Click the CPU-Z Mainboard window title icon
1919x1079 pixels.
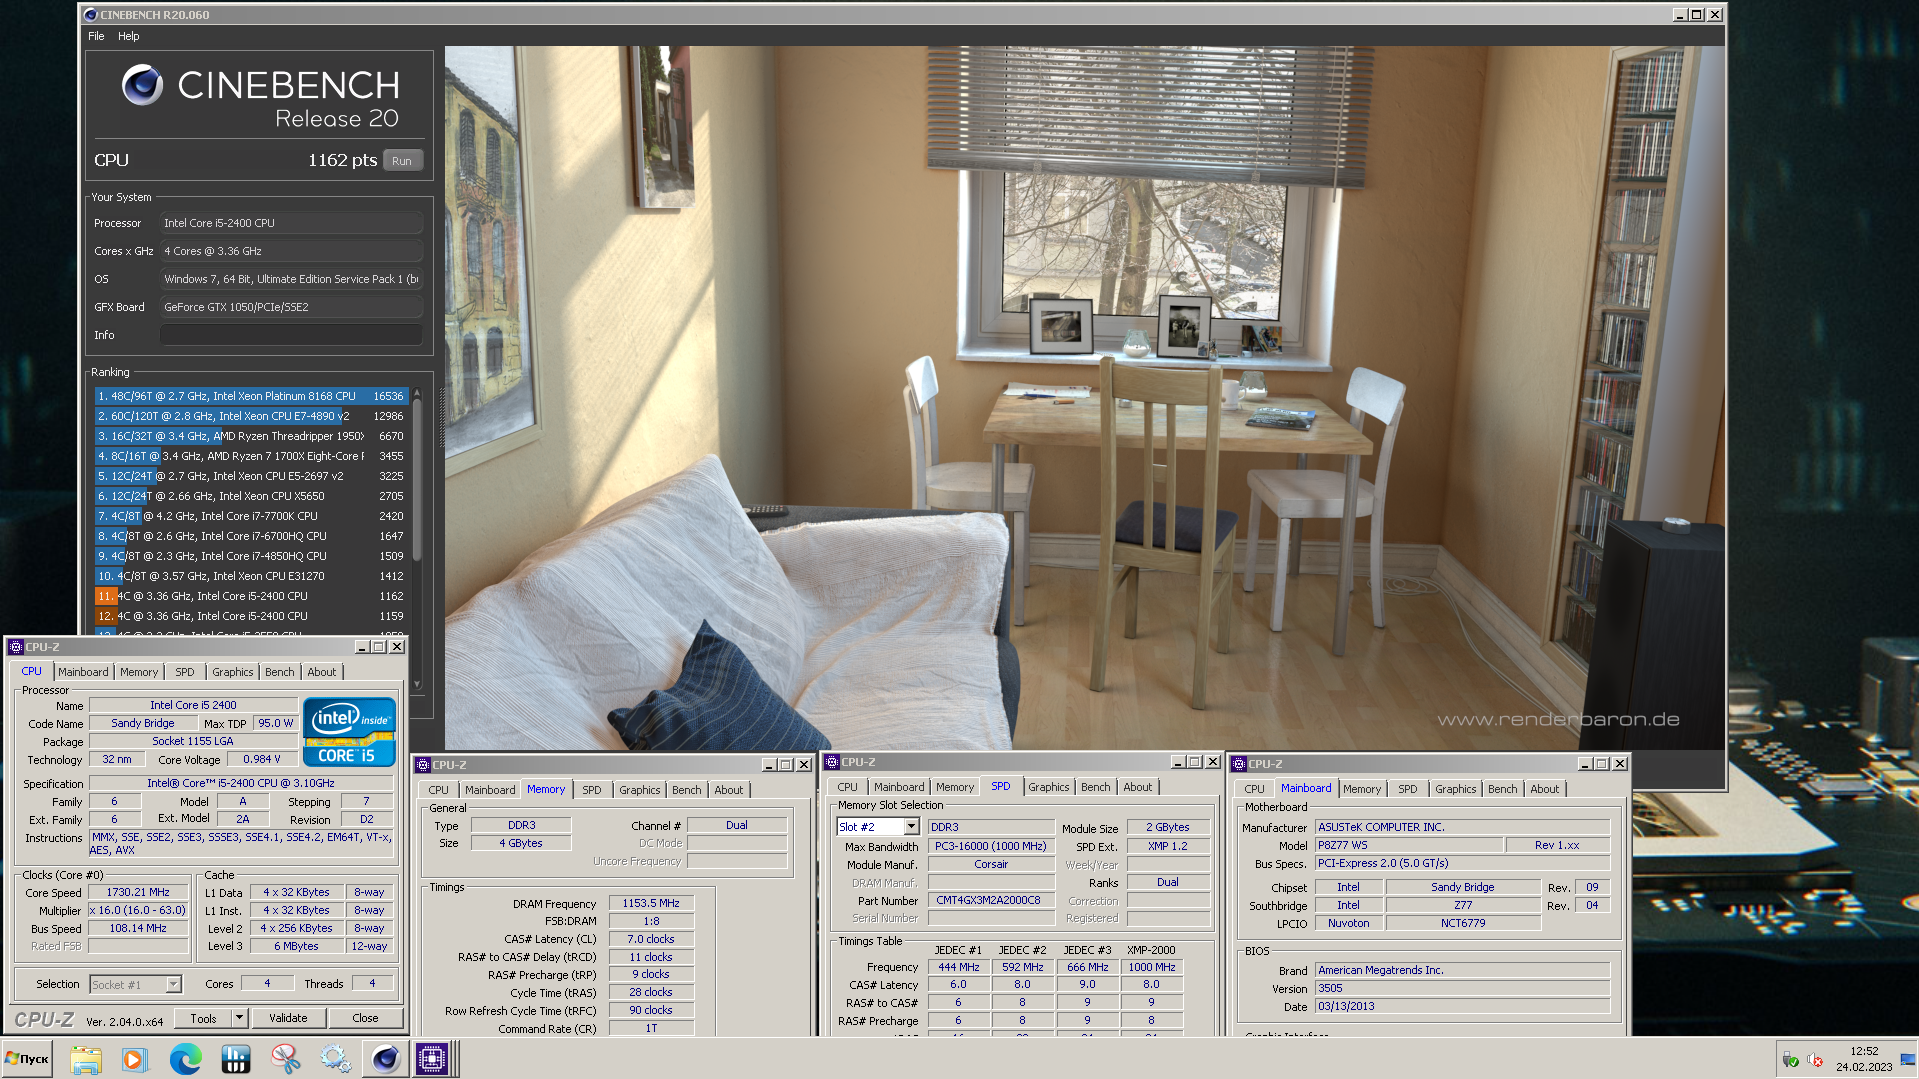(x=1239, y=764)
